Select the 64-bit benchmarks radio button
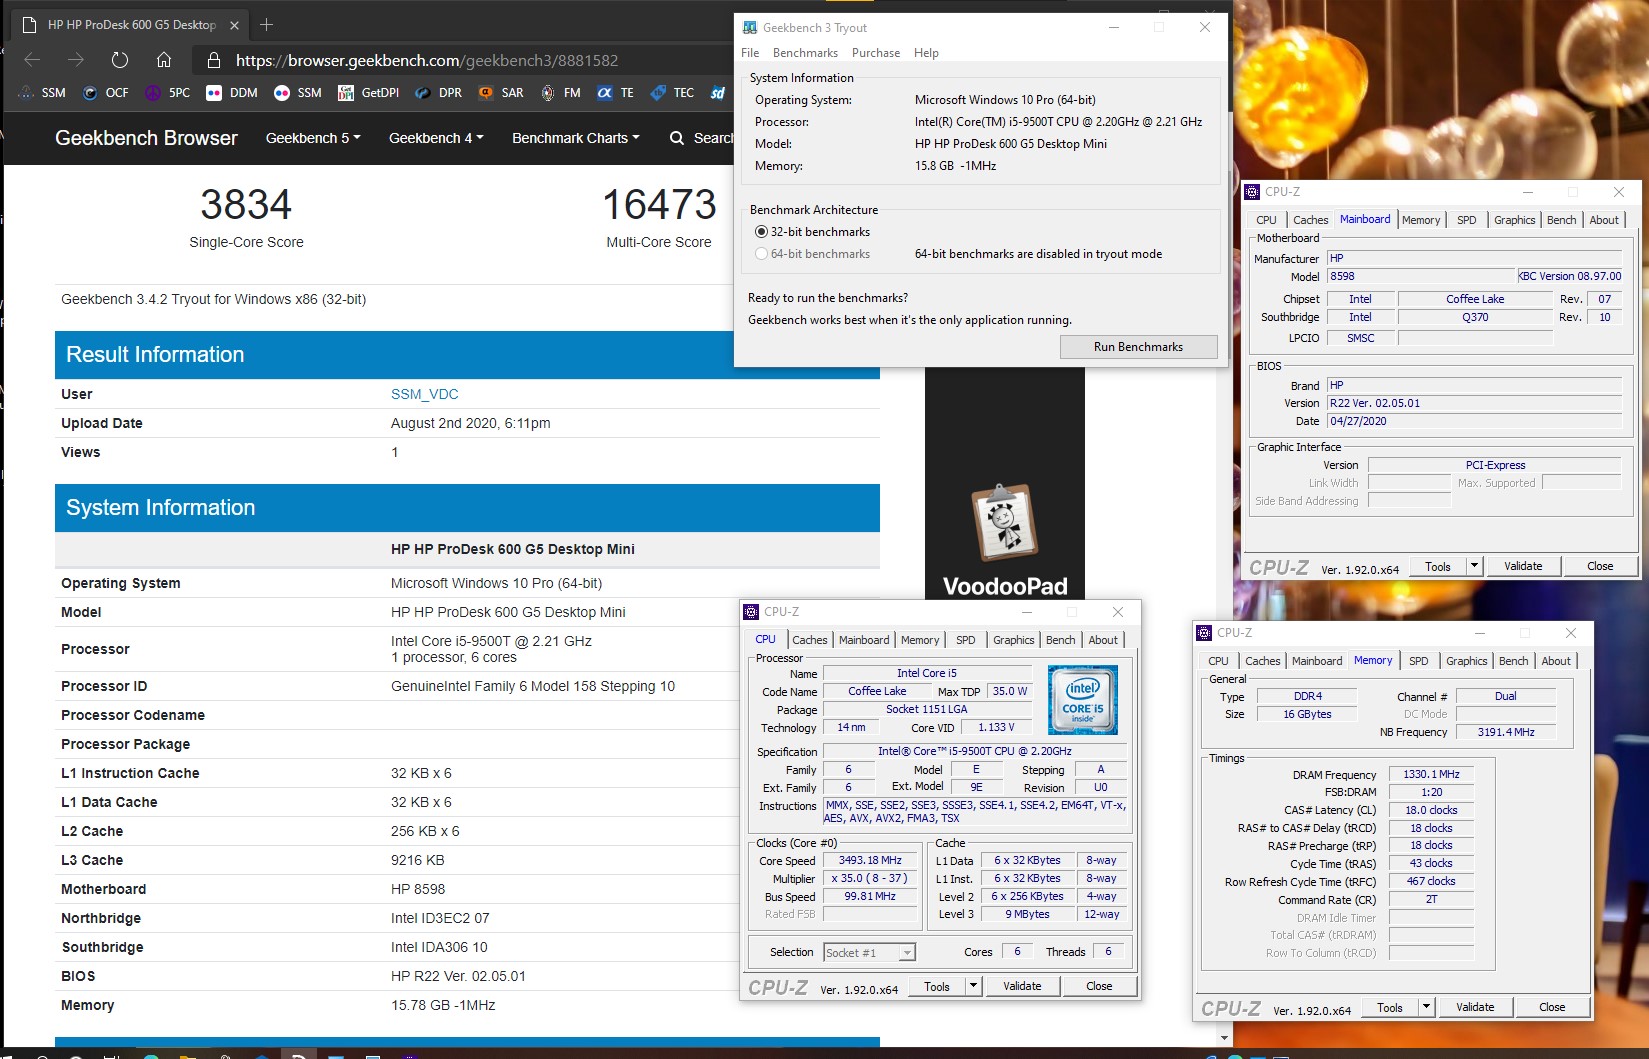The height and width of the screenshot is (1059, 1649). click(x=761, y=254)
